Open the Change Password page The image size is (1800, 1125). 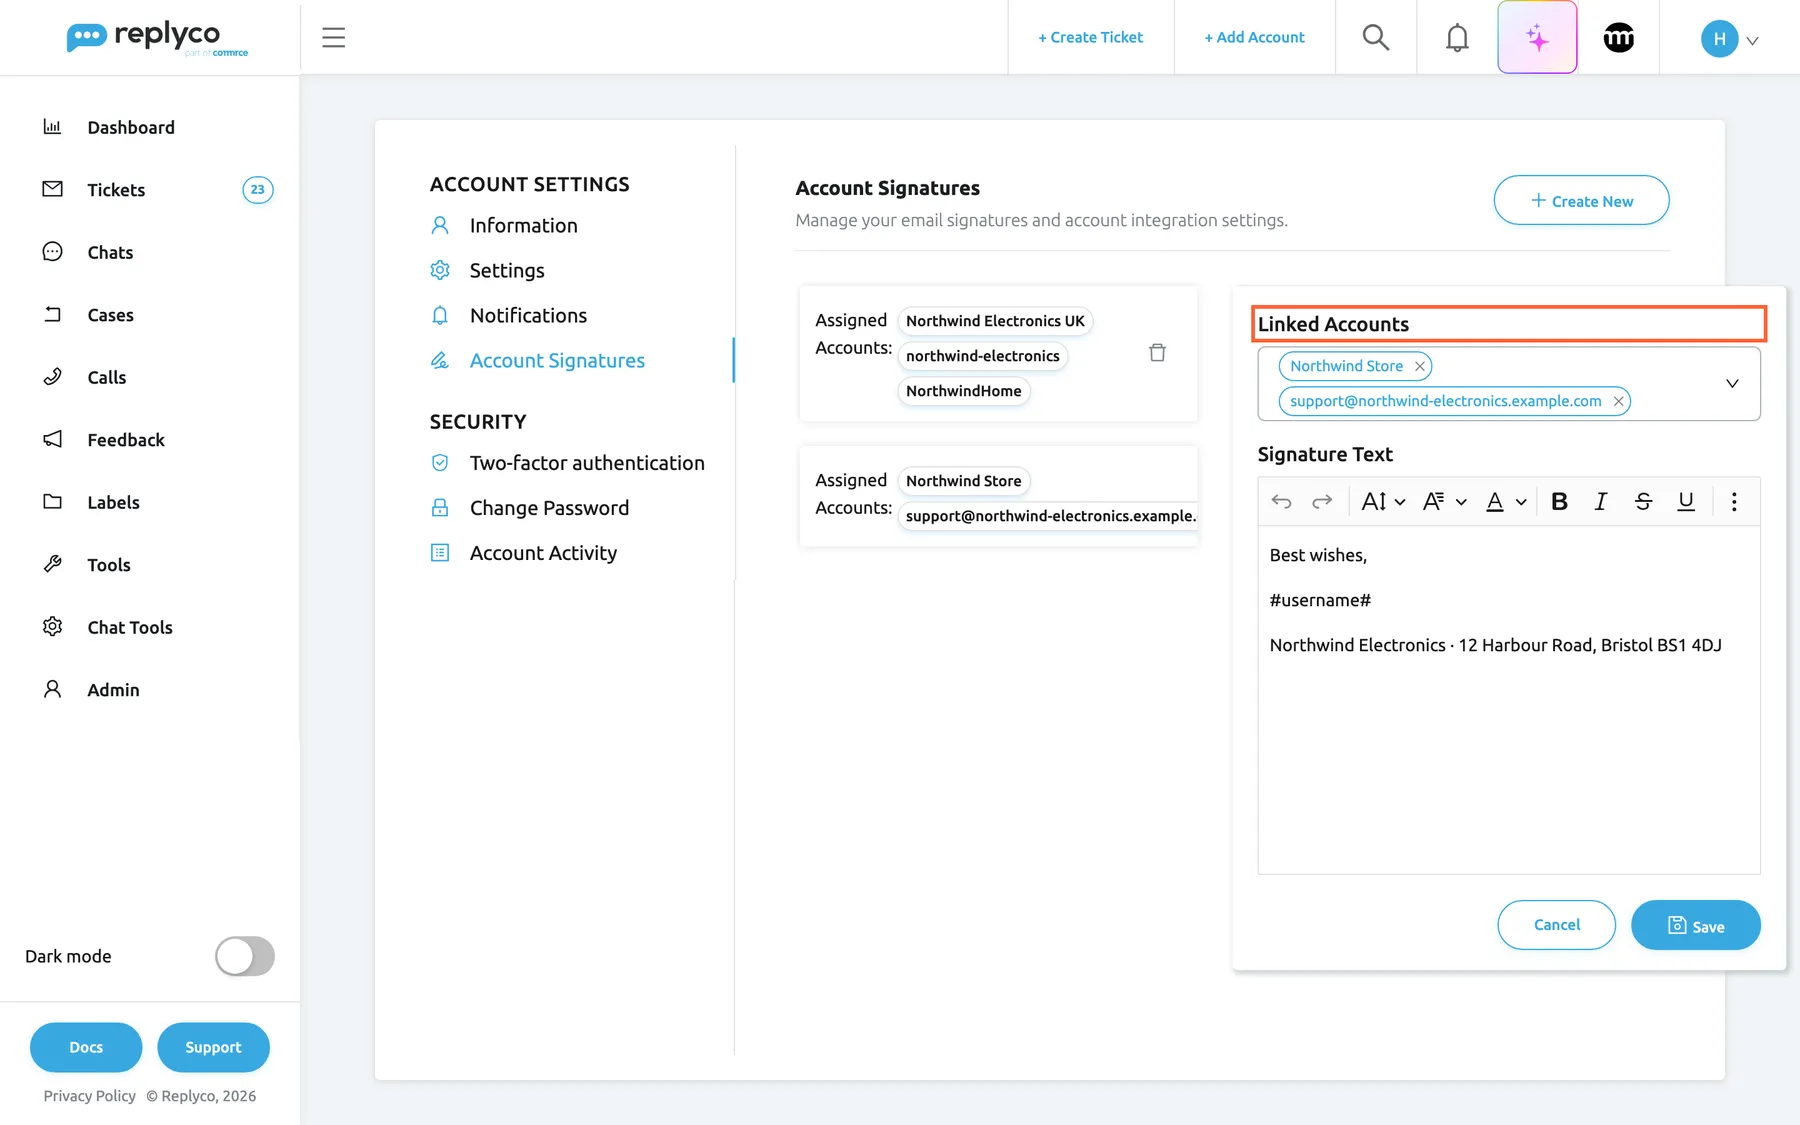coord(549,508)
